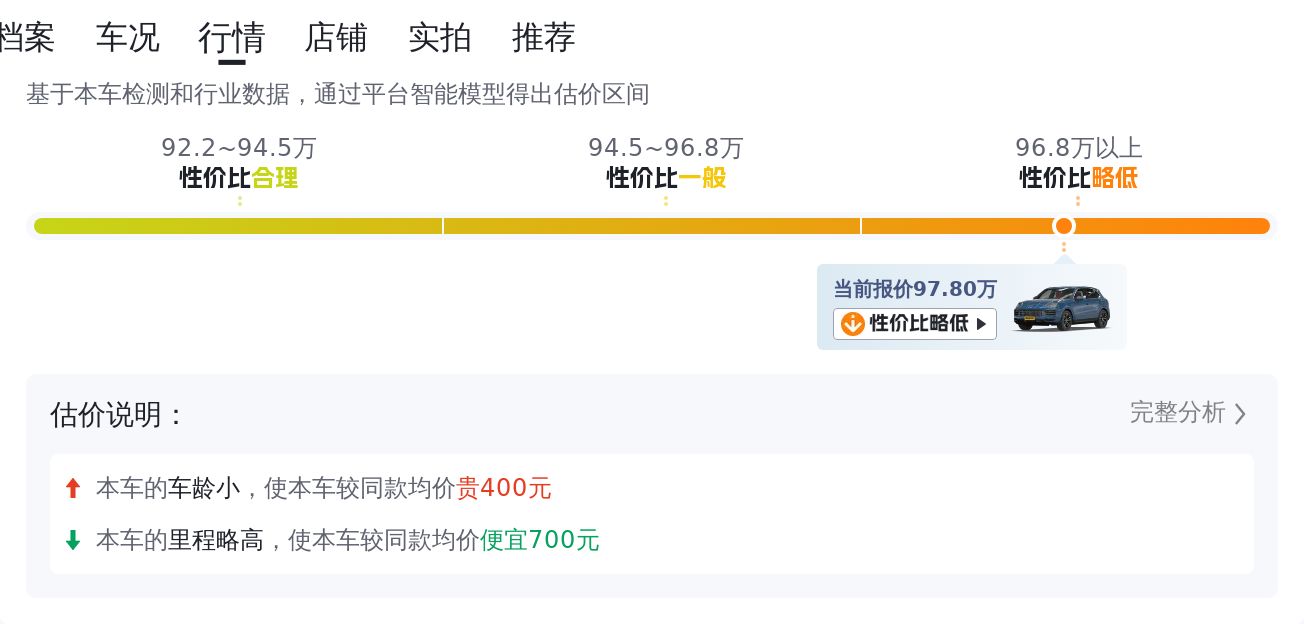
Task: Open 完整分析 link
Action: click(x=1177, y=413)
